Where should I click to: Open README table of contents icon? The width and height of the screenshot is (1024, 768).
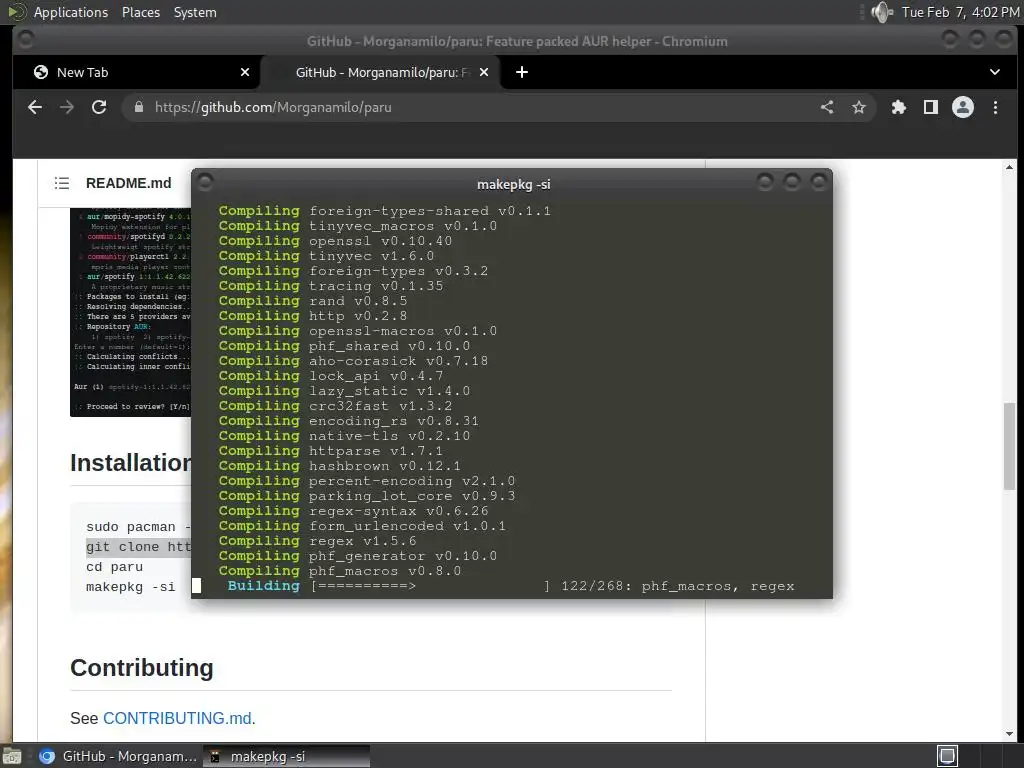point(61,183)
